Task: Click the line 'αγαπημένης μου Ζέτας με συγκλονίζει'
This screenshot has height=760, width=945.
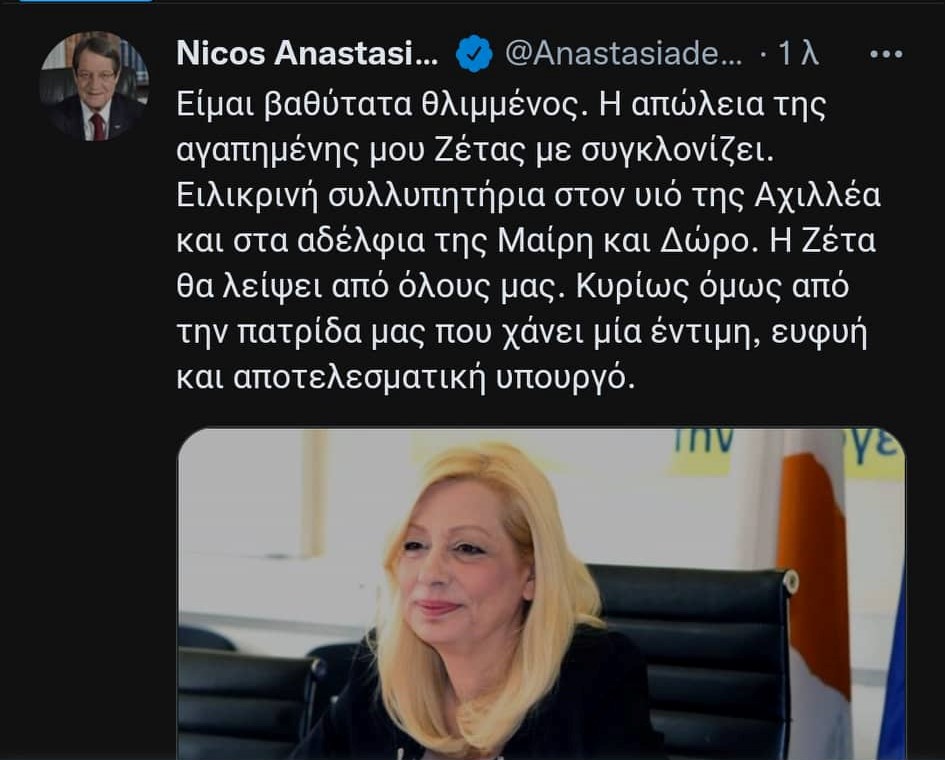Action: click(475, 150)
